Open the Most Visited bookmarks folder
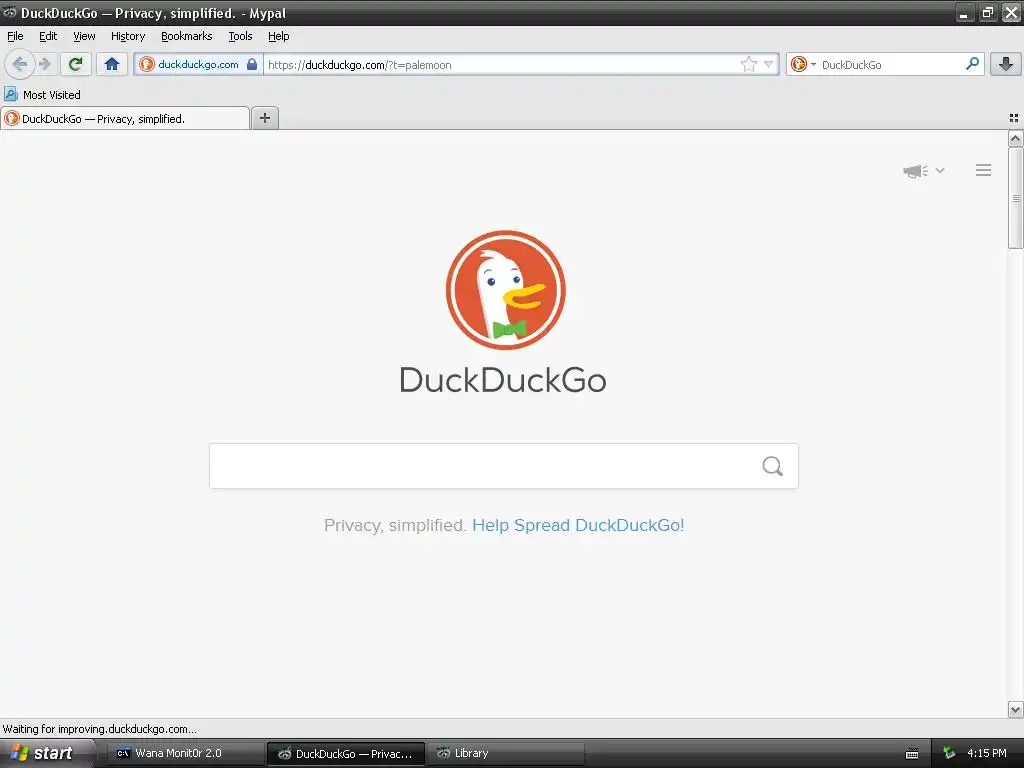This screenshot has height=768, width=1024. tap(42, 95)
